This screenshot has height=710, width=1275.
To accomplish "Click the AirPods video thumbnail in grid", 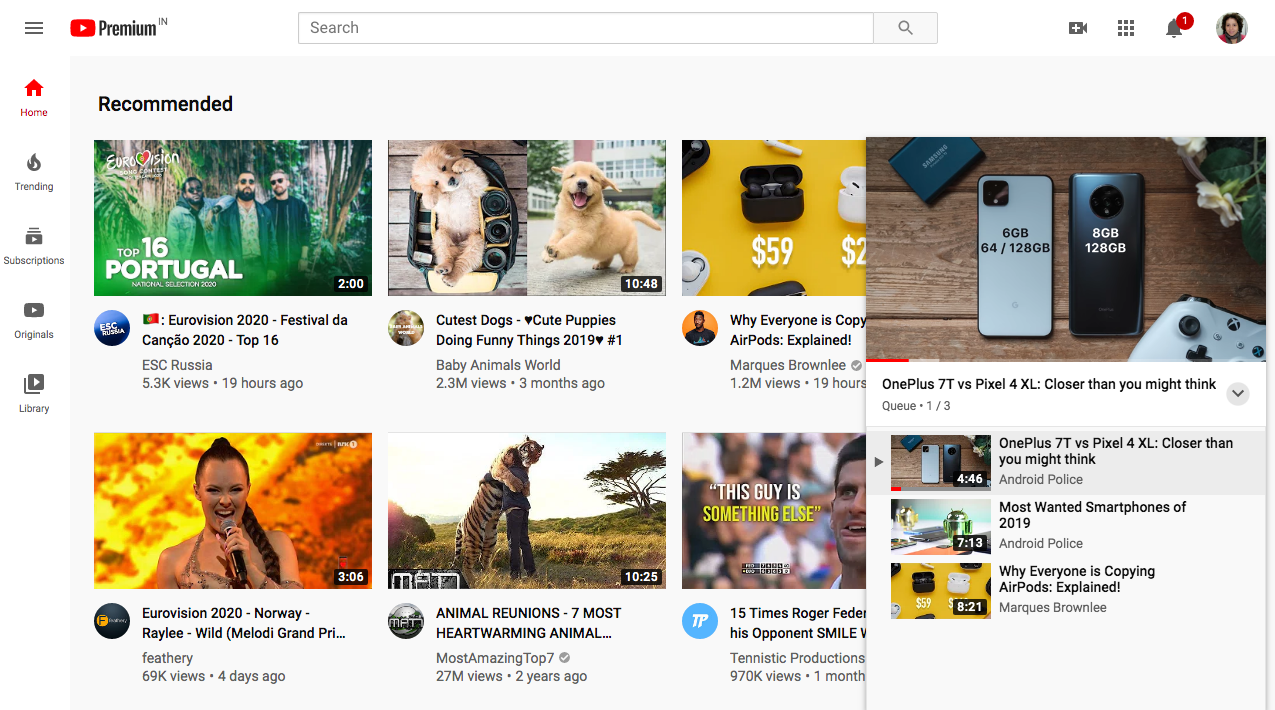I will [774, 218].
